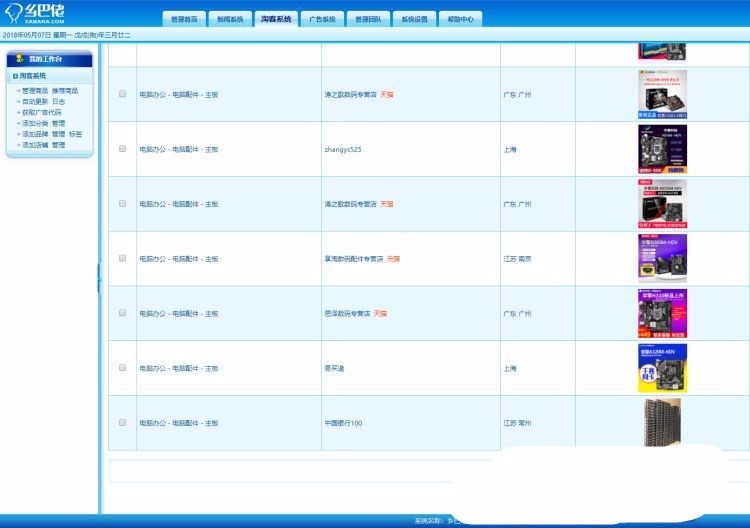The width and height of the screenshot is (750, 528).
Task: Open 管理 next to 添加店铺
Action: pos(58,145)
